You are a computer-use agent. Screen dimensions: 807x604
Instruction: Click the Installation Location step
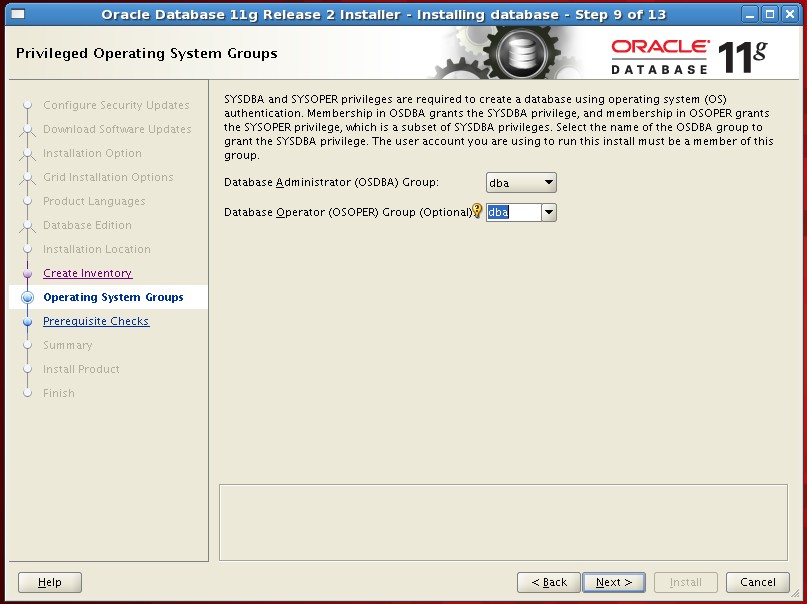click(97, 249)
